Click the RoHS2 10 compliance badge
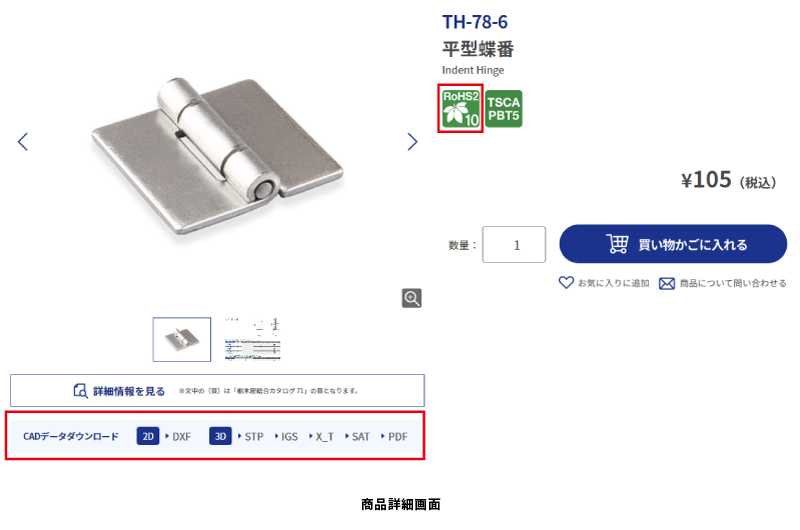 coord(460,108)
